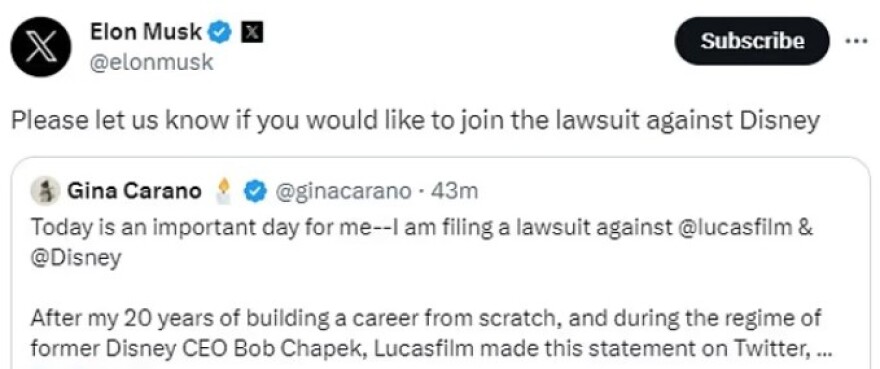Click the main tweet text about joining lawsuit

click(x=415, y=121)
